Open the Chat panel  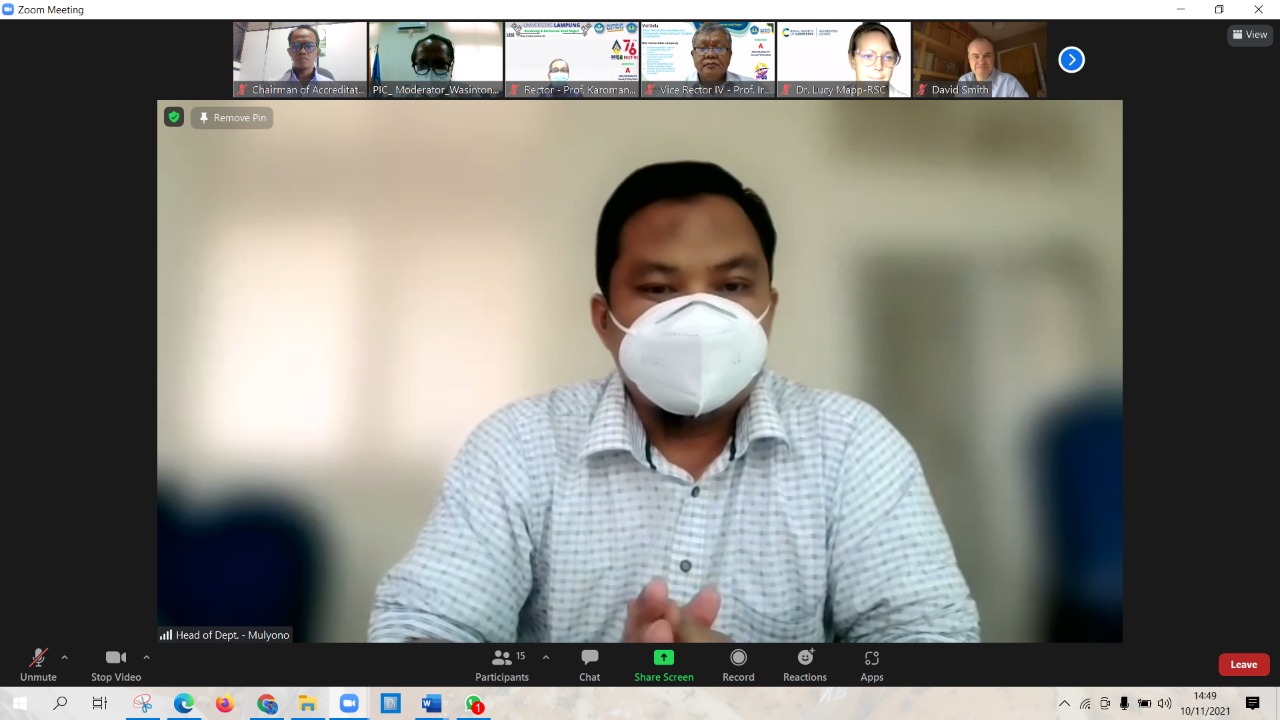589,665
